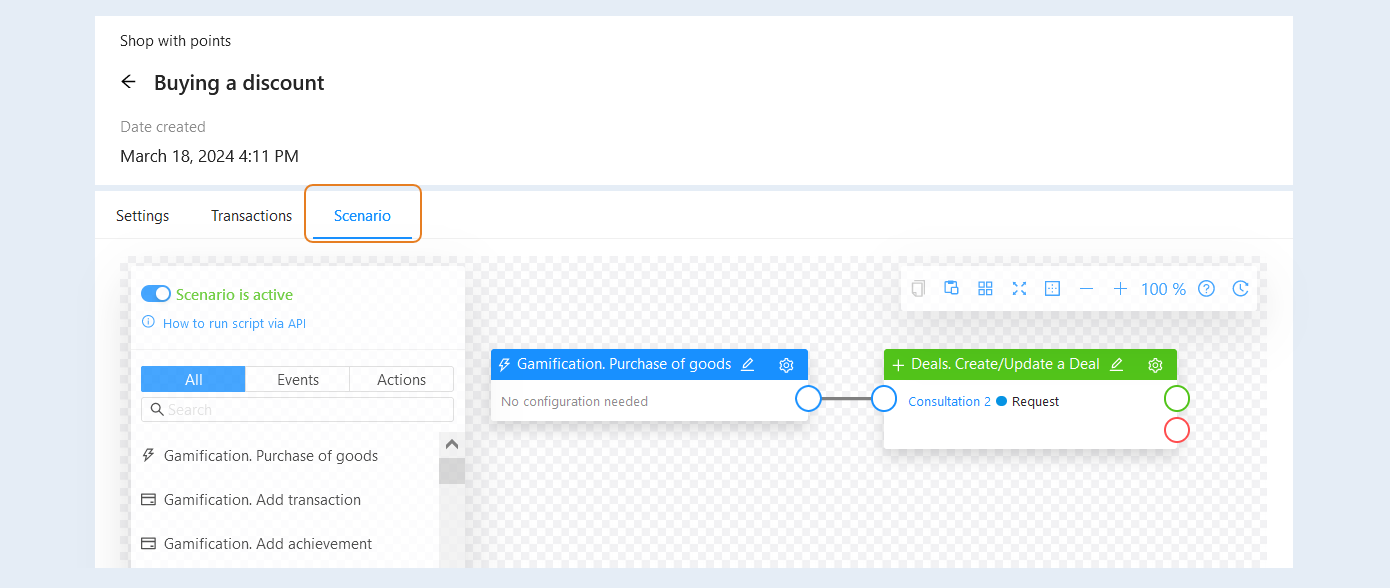Click the paste clipboard icon in canvas toolbar
Image resolution: width=1390 pixels, height=588 pixels.
click(952, 288)
